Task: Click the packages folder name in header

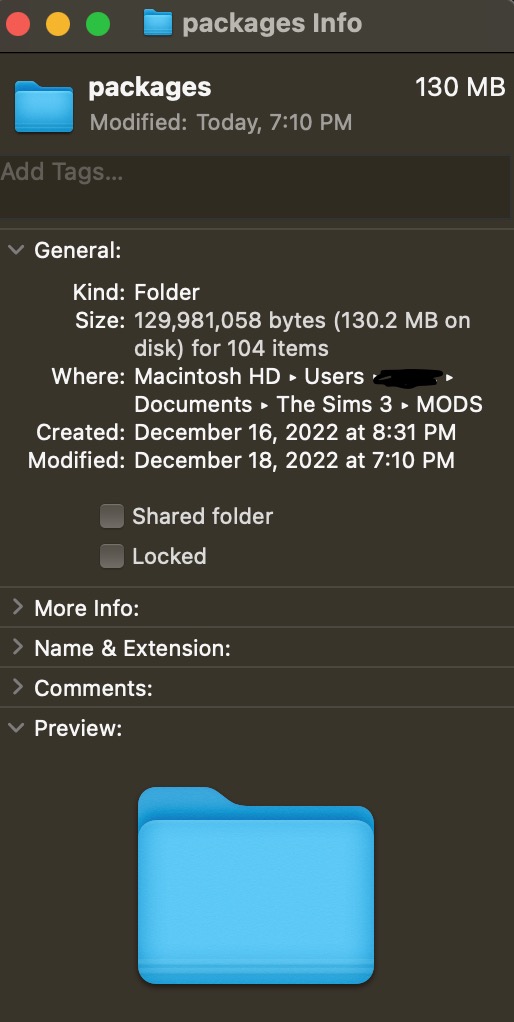Action: pos(150,88)
